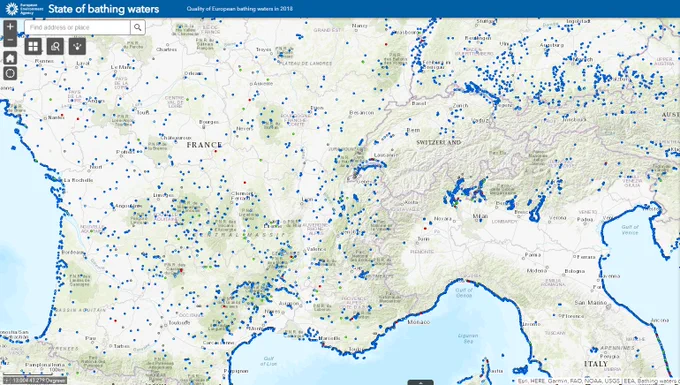Click the Verona city label

point(557,218)
